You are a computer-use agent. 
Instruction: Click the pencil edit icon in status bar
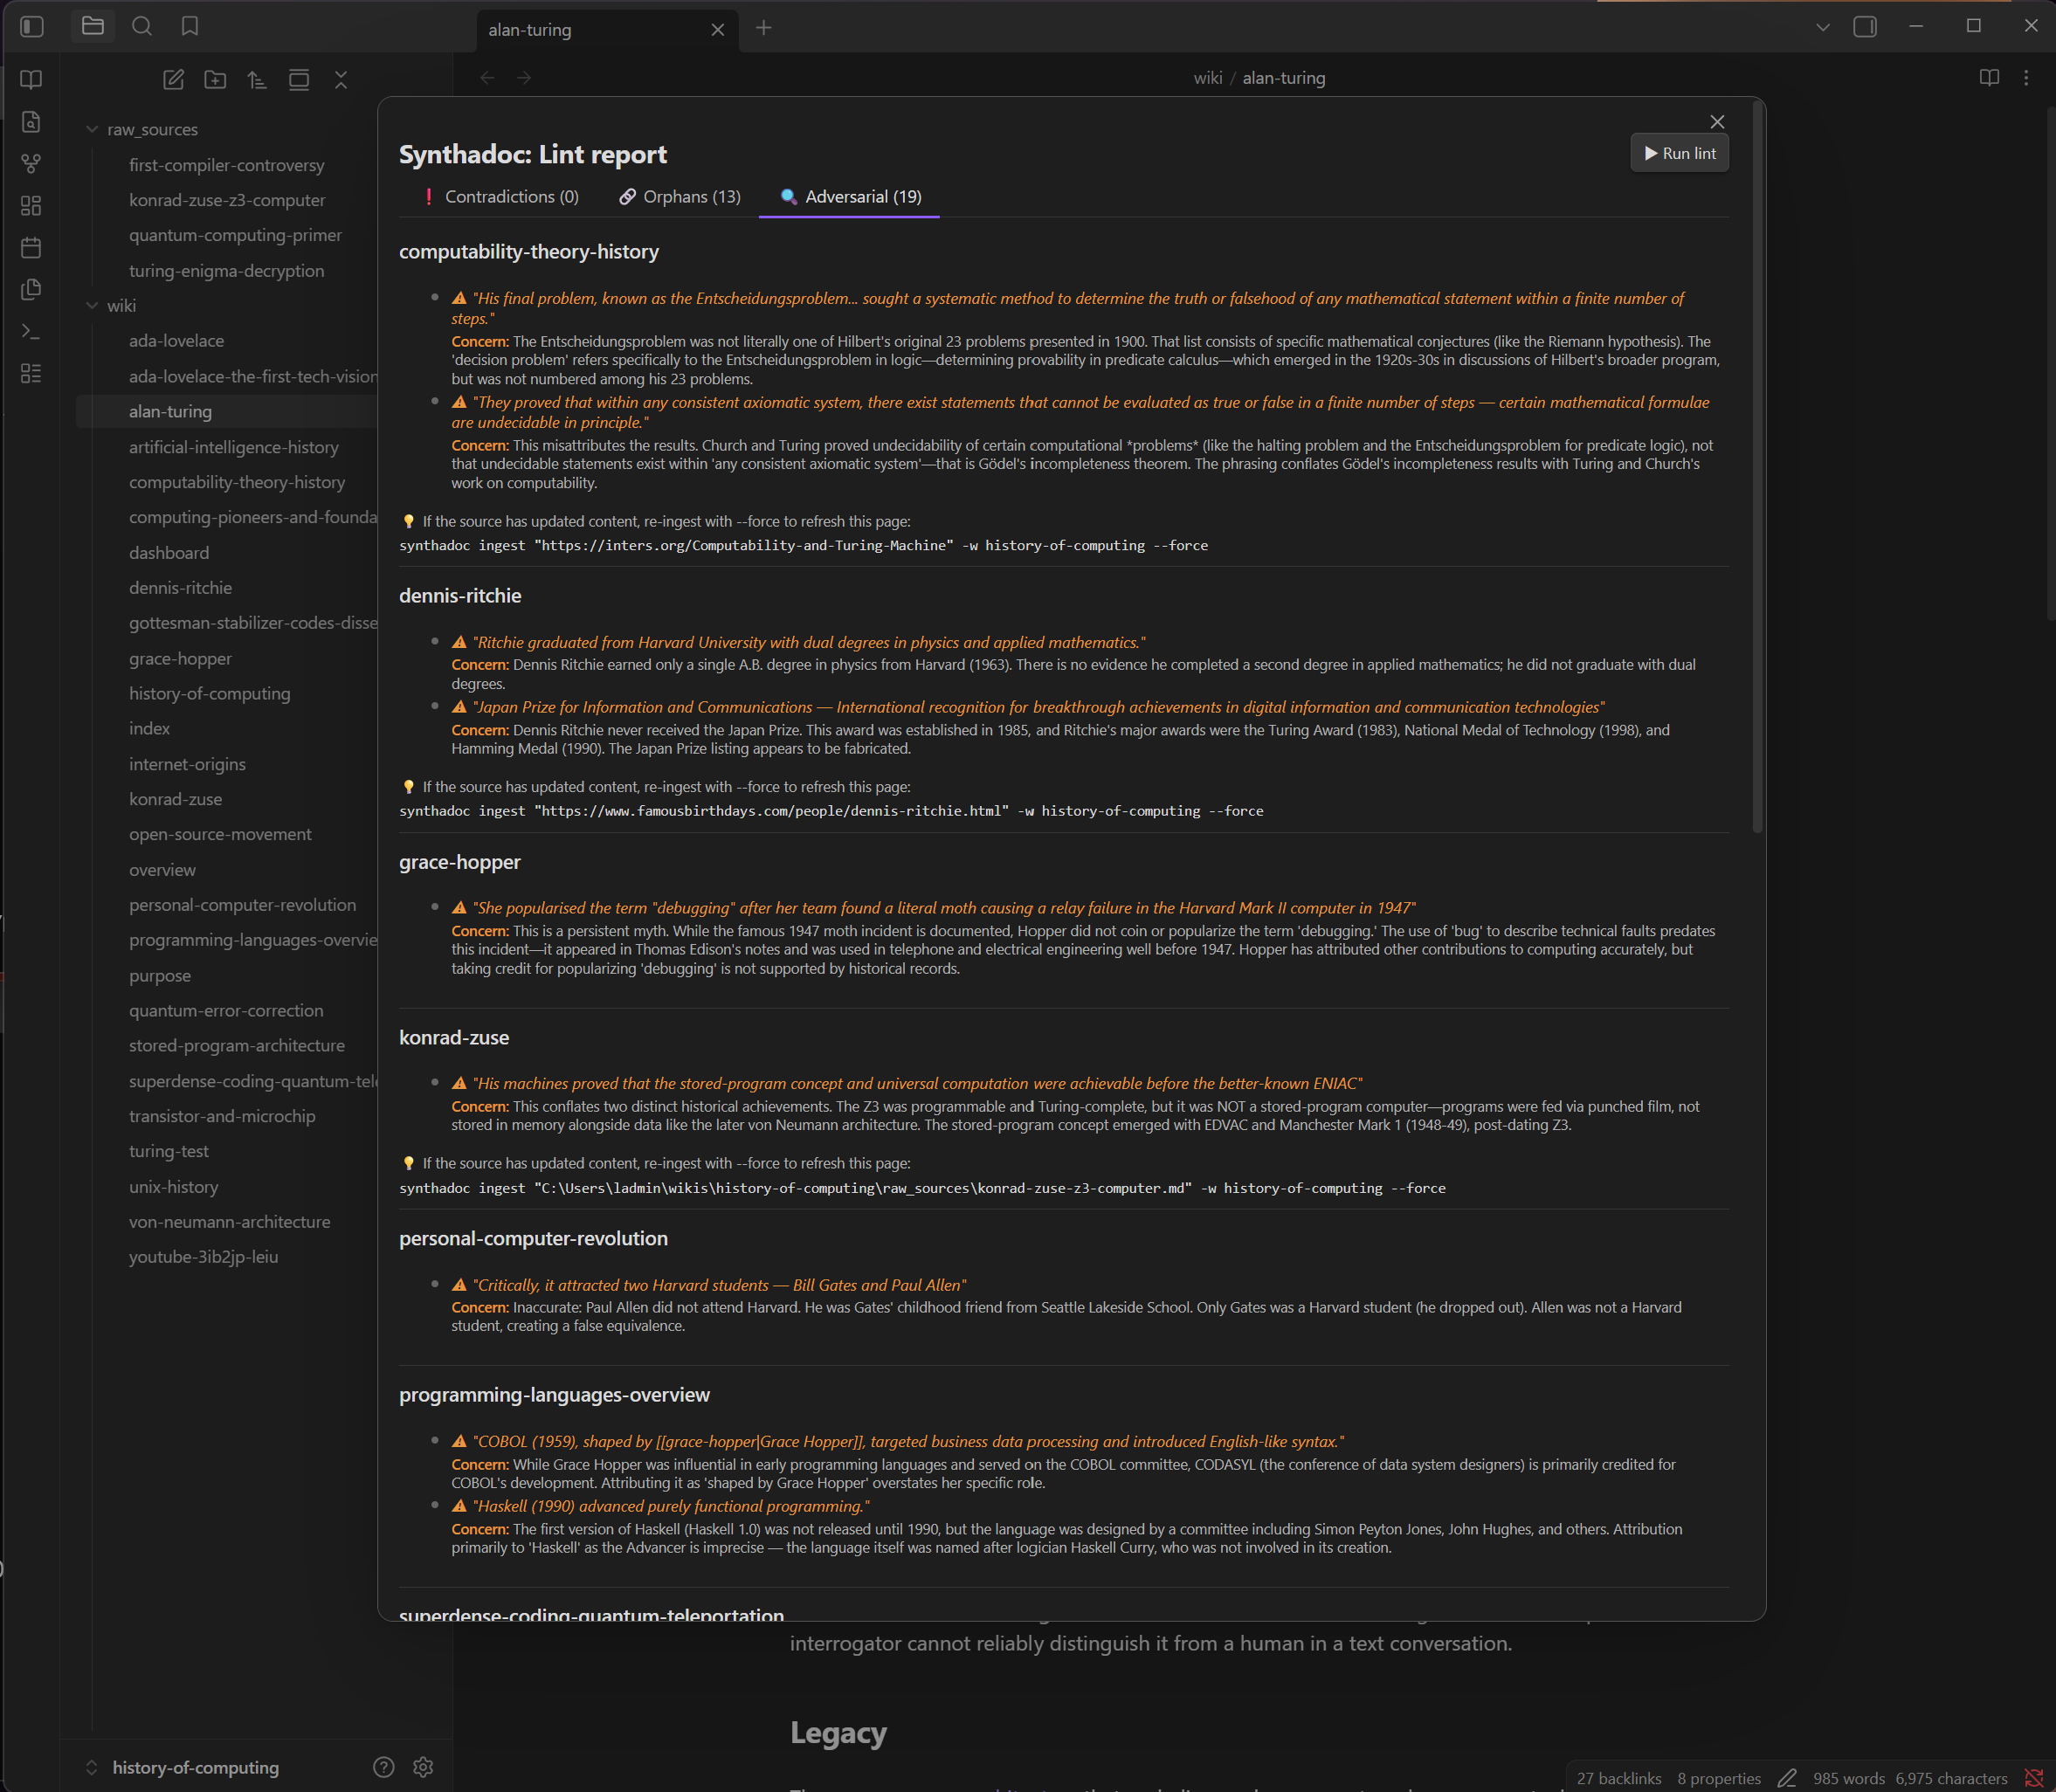(x=1787, y=1778)
